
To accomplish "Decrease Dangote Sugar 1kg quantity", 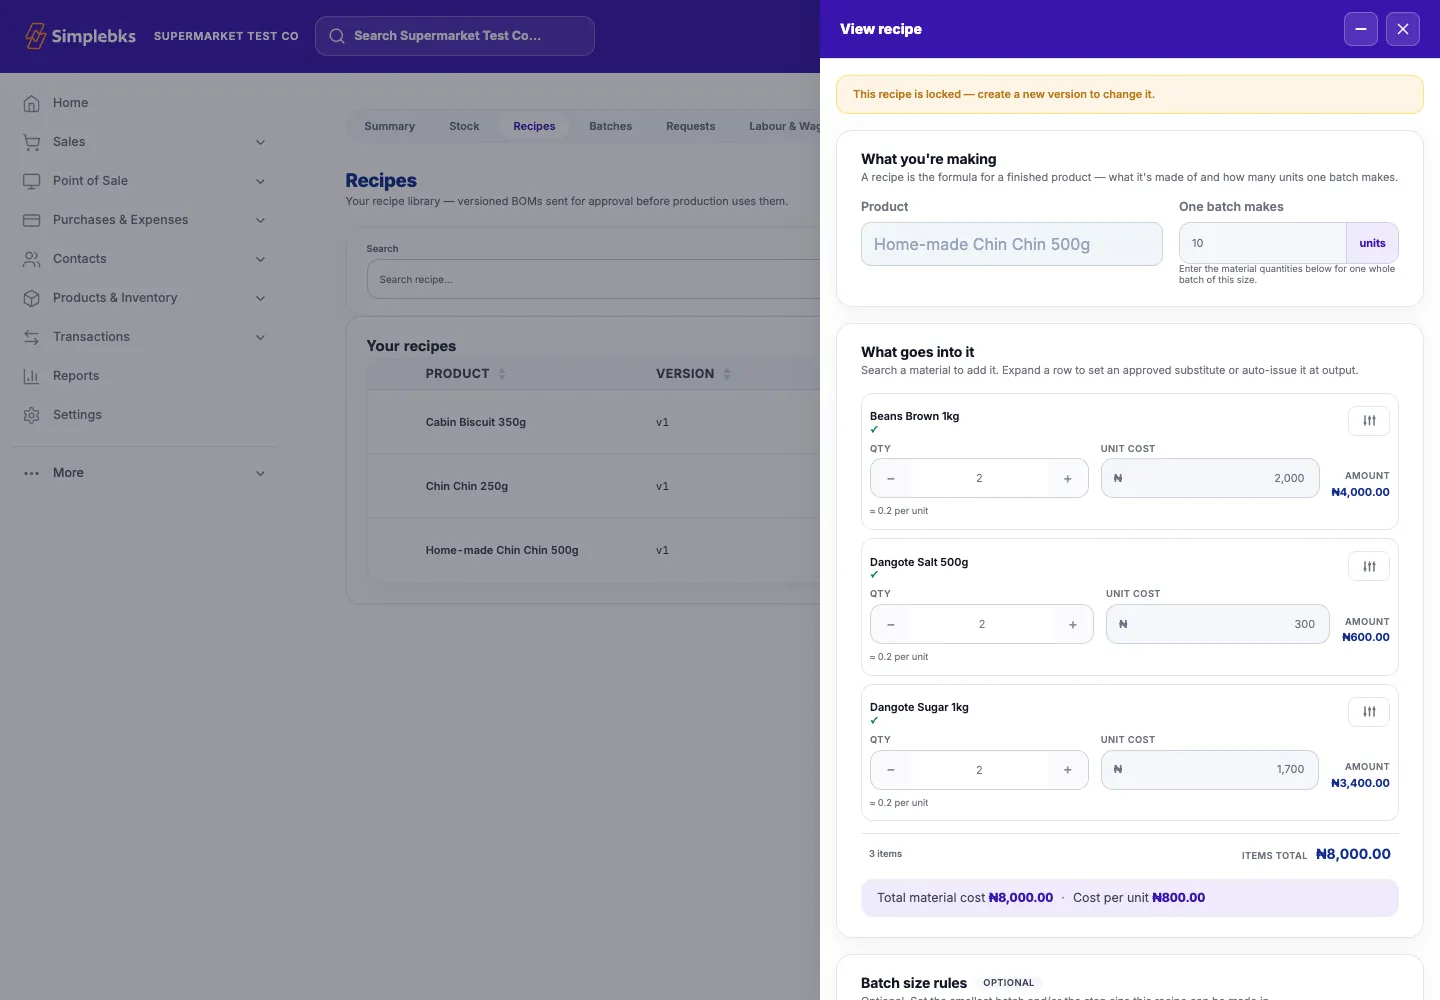I will click(891, 770).
